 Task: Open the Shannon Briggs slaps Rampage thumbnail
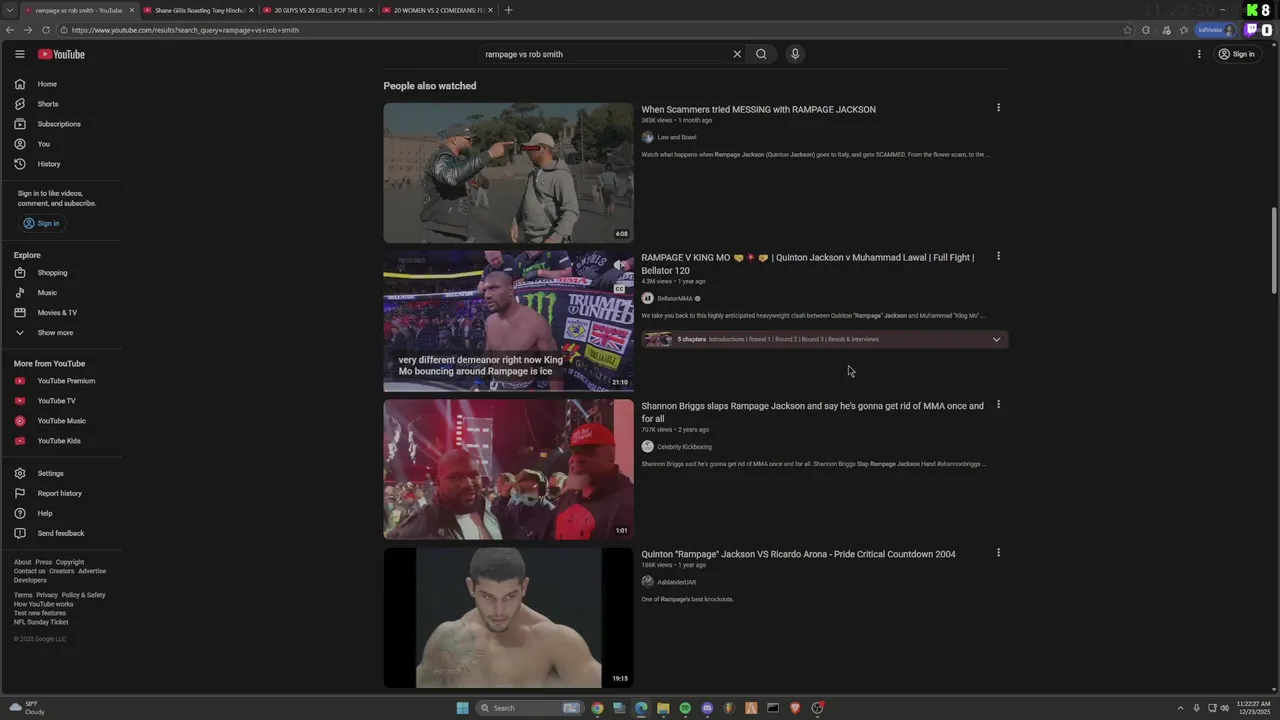coord(508,469)
